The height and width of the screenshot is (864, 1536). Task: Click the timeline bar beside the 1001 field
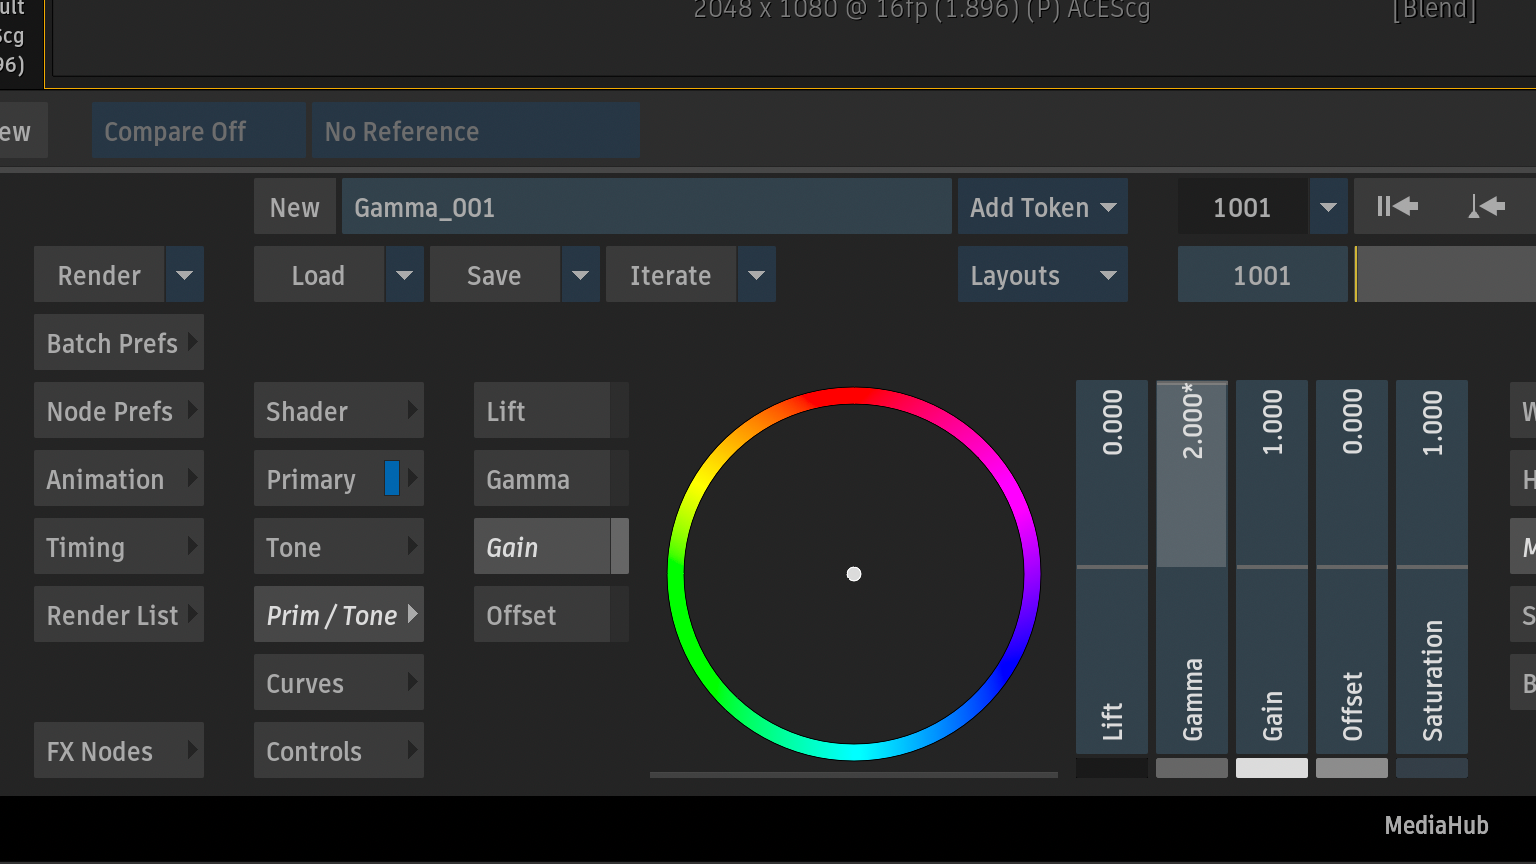tap(1446, 275)
